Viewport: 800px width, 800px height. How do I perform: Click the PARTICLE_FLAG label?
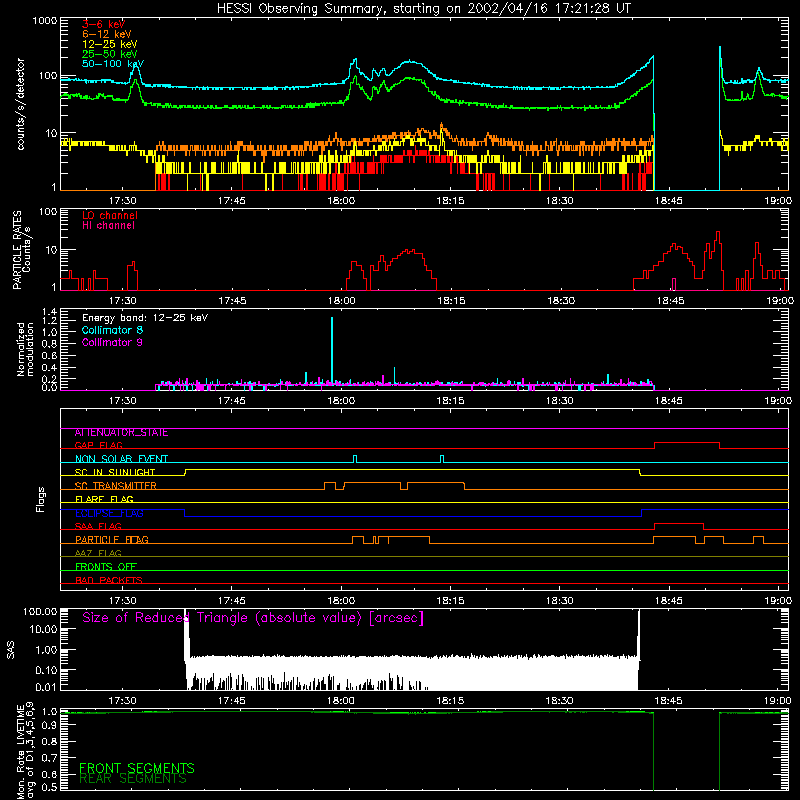[112, 540]
